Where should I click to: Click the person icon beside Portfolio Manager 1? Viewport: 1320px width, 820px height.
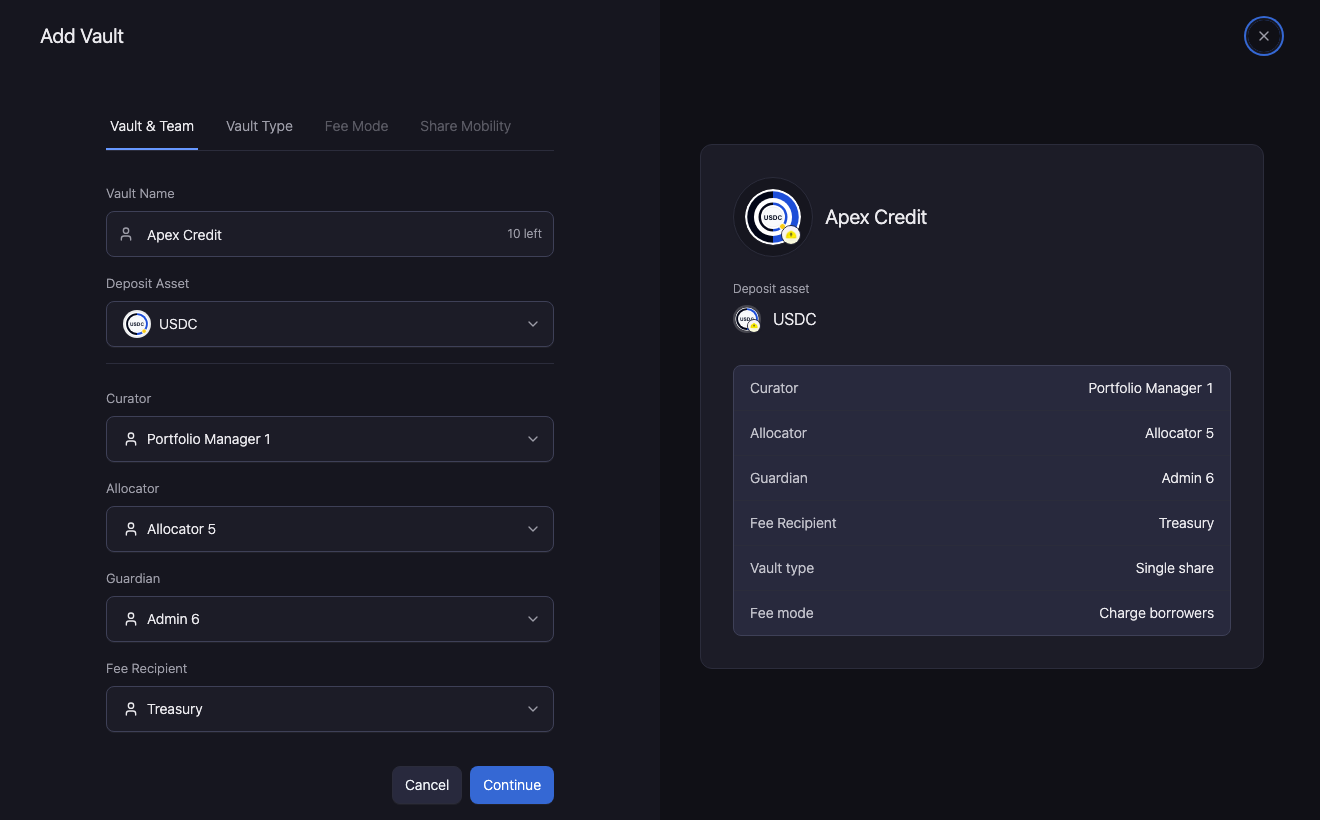point(130,439)
